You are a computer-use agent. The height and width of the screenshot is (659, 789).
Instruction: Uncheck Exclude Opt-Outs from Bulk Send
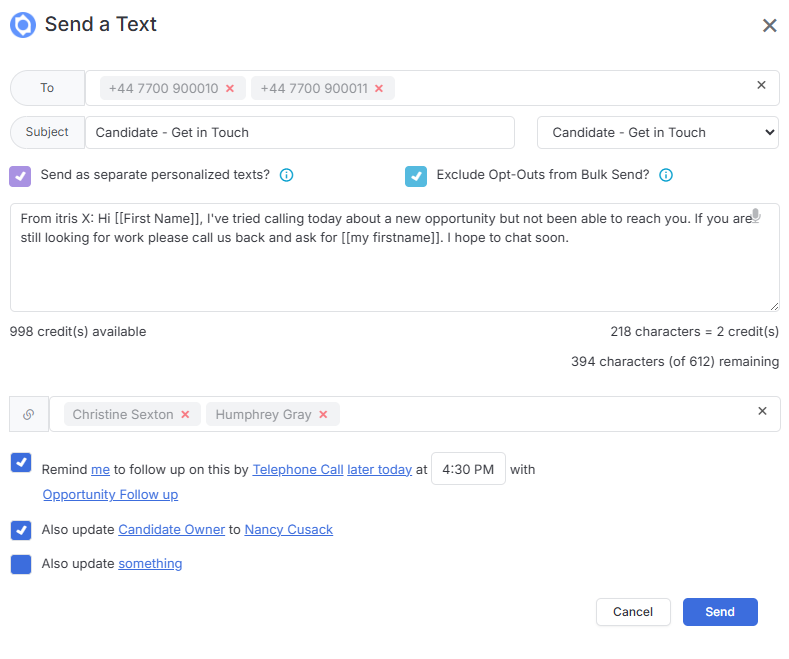point(416,177)
